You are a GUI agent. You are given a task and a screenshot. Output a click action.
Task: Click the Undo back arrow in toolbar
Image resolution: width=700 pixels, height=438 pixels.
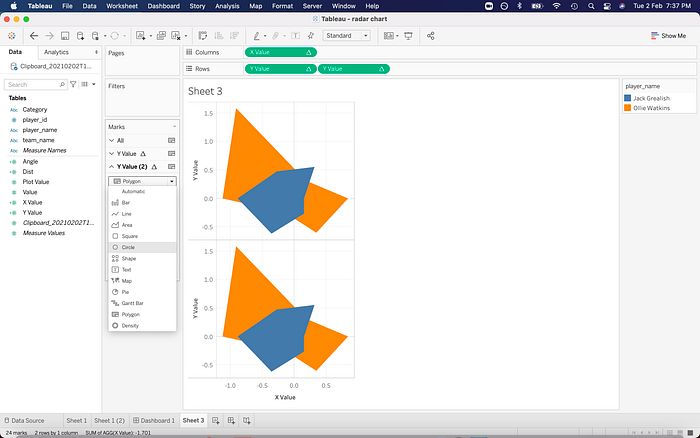click(34, 36)
